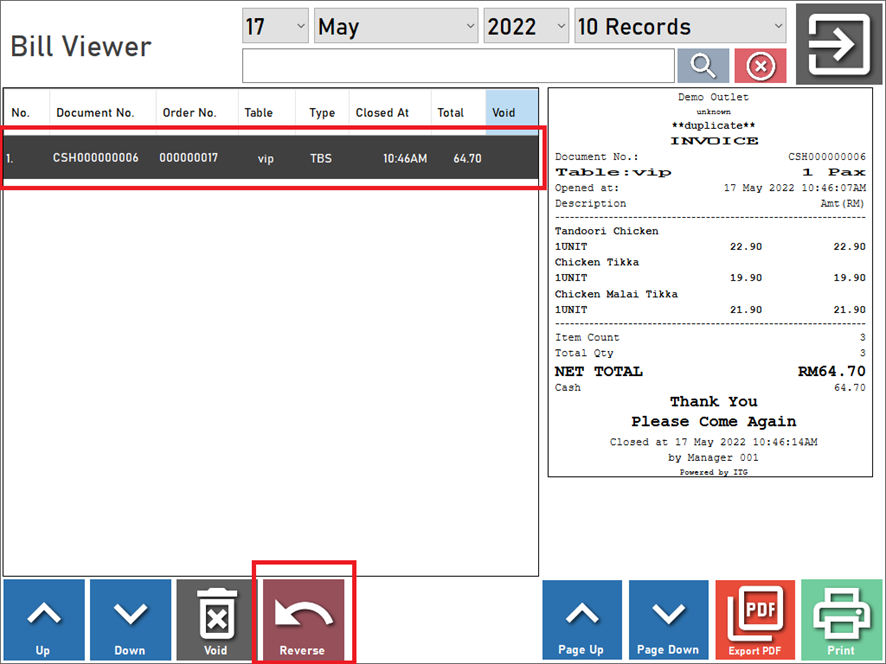Move selection Down in bill list
Viewport: 886px width, 664px height.
pos(130,620)
